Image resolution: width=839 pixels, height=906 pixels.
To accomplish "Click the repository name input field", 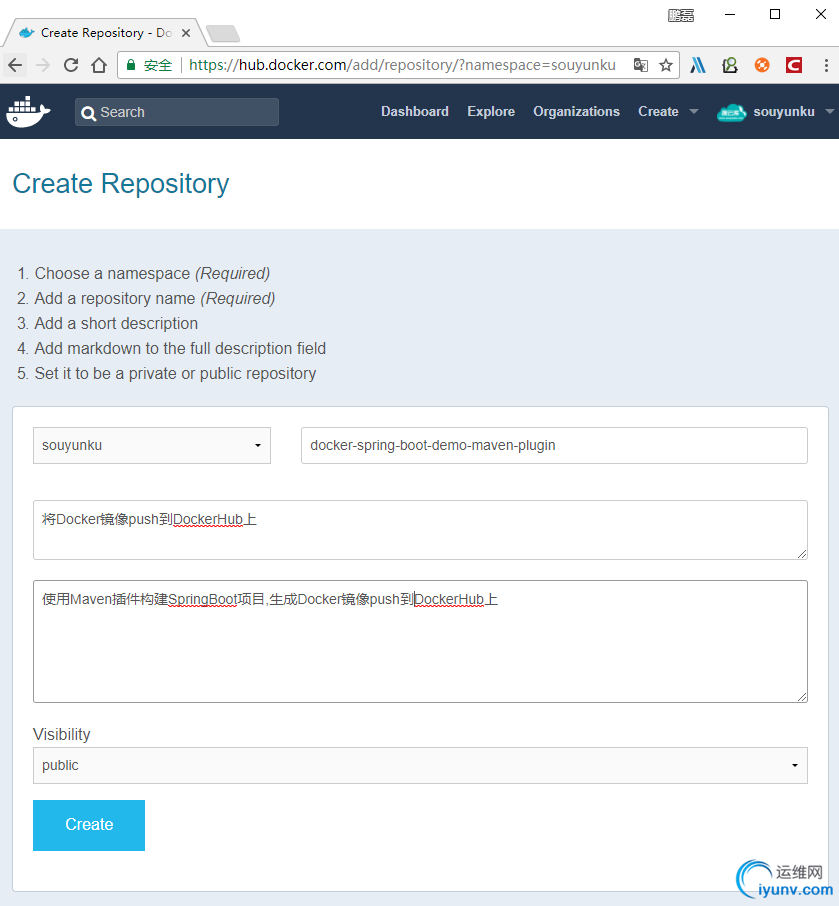I will coord(554,445).
